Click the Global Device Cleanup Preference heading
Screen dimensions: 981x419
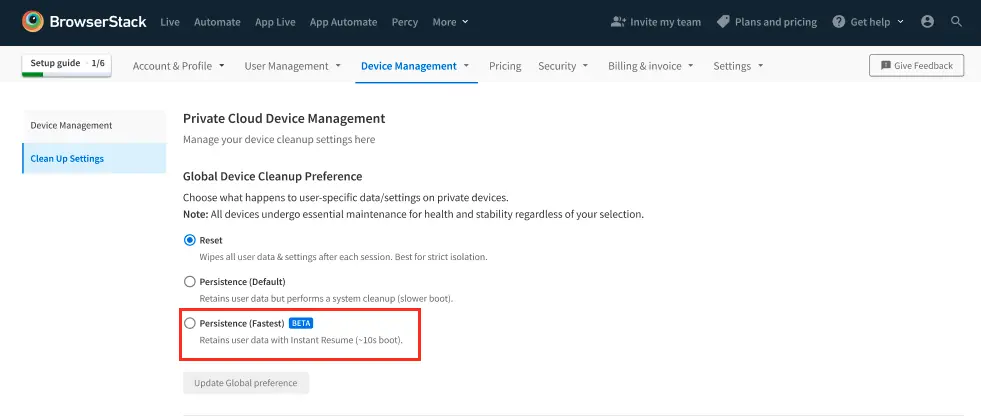click(273, 176)
